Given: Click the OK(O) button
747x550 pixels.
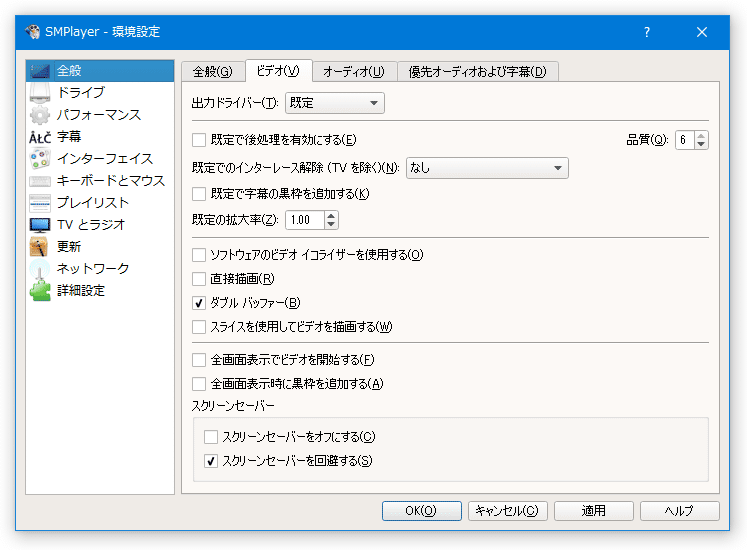Looking at the screenshot, I should [x=421, y=511].
